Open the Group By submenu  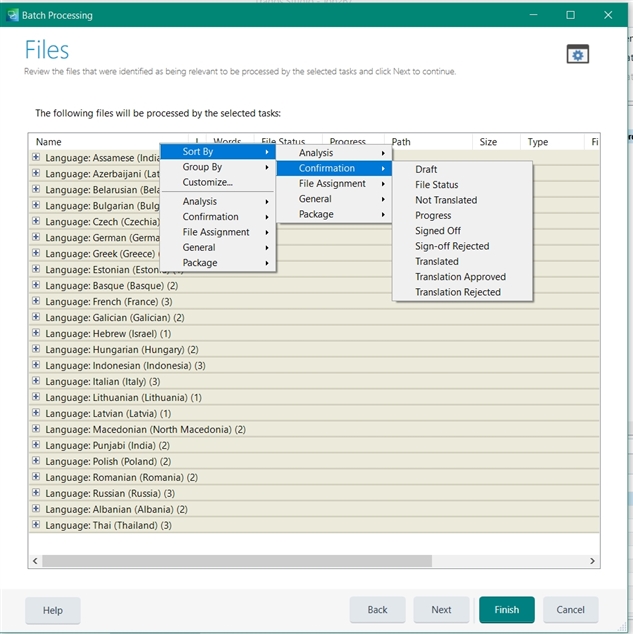pos(218,167)
